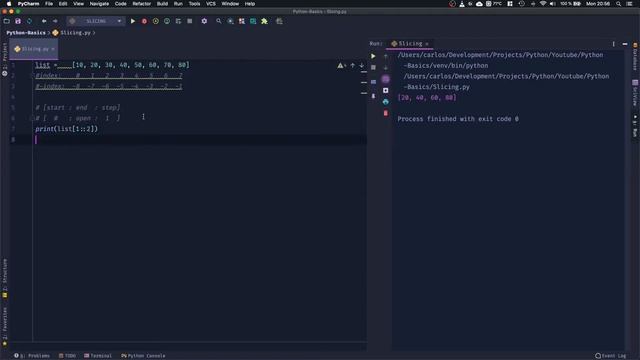Screen dimensions: 640x360
Task: Click the open folder icon in the toolbar
Action: tap(7, 21)
